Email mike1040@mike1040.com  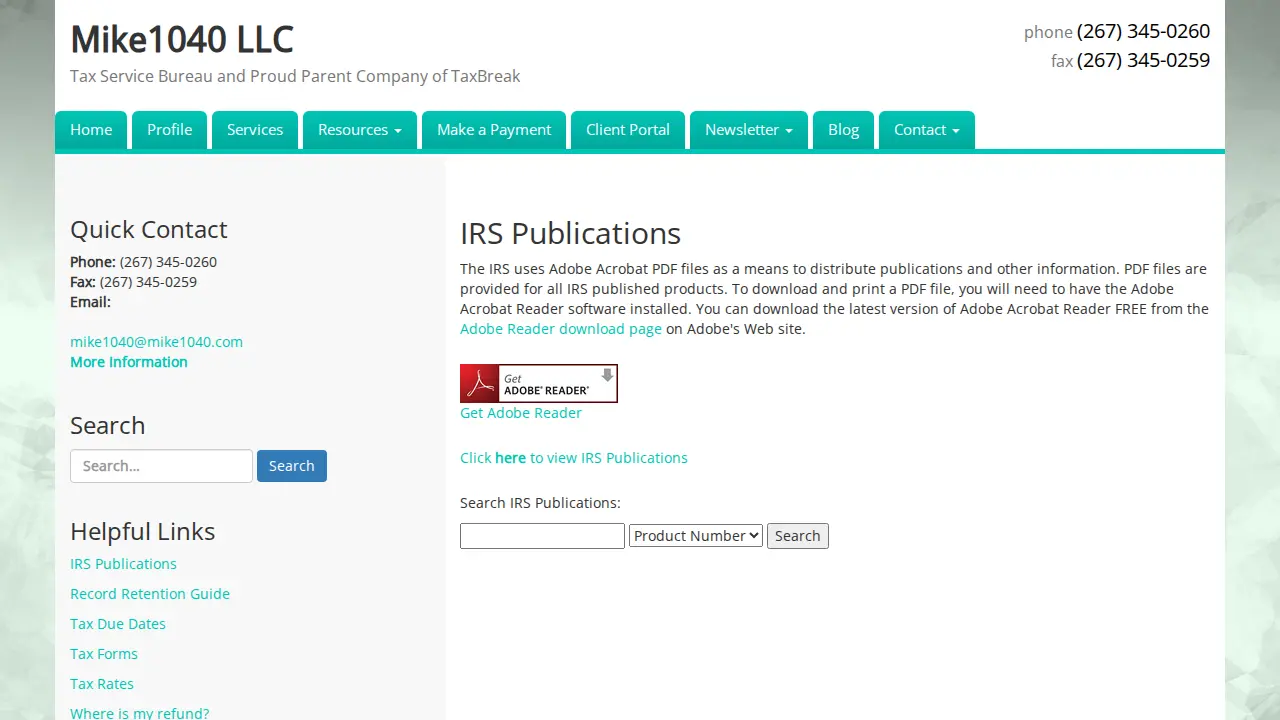[x=156, y=342]
